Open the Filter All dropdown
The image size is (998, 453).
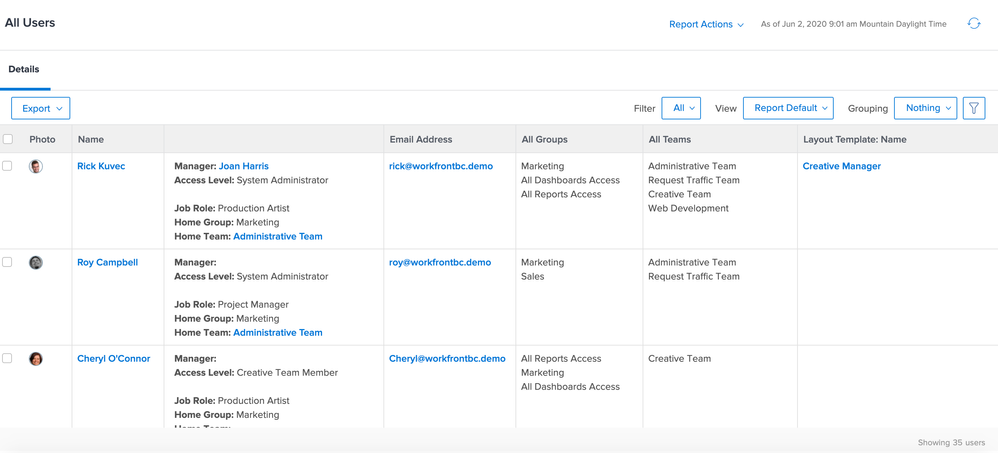(681, 108)
